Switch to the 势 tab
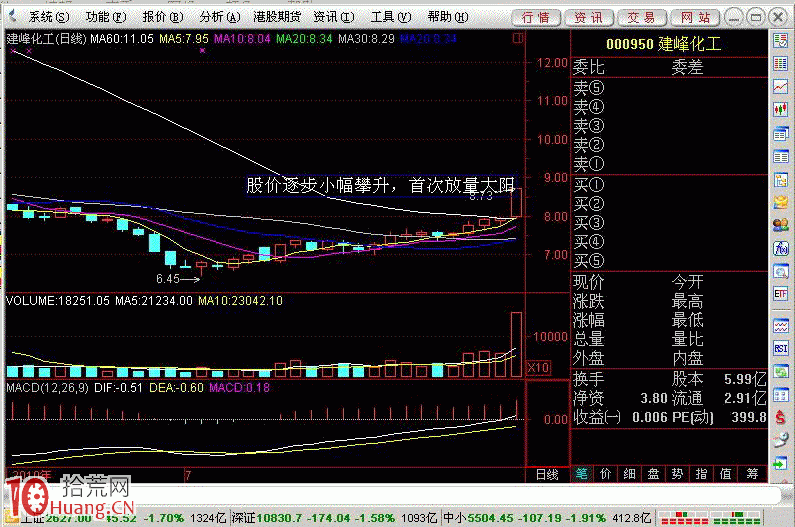 click(x=677, y=474)
